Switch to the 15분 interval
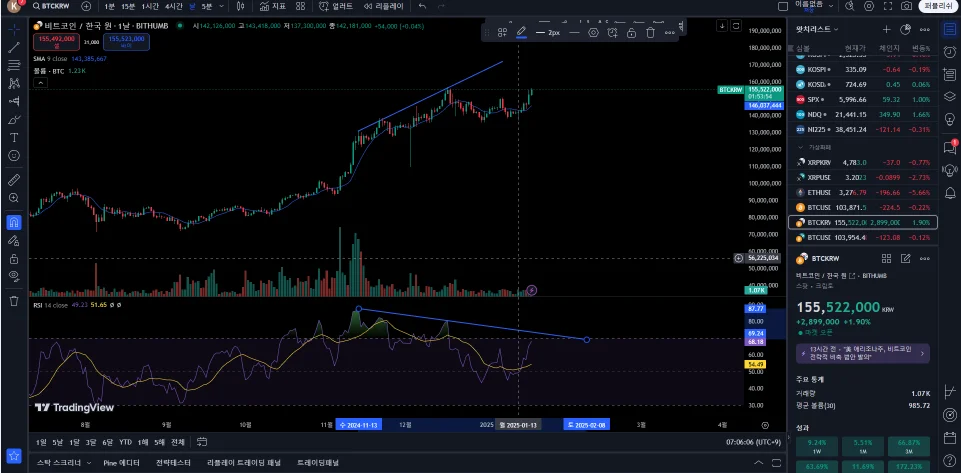 [x=128, y=6]
